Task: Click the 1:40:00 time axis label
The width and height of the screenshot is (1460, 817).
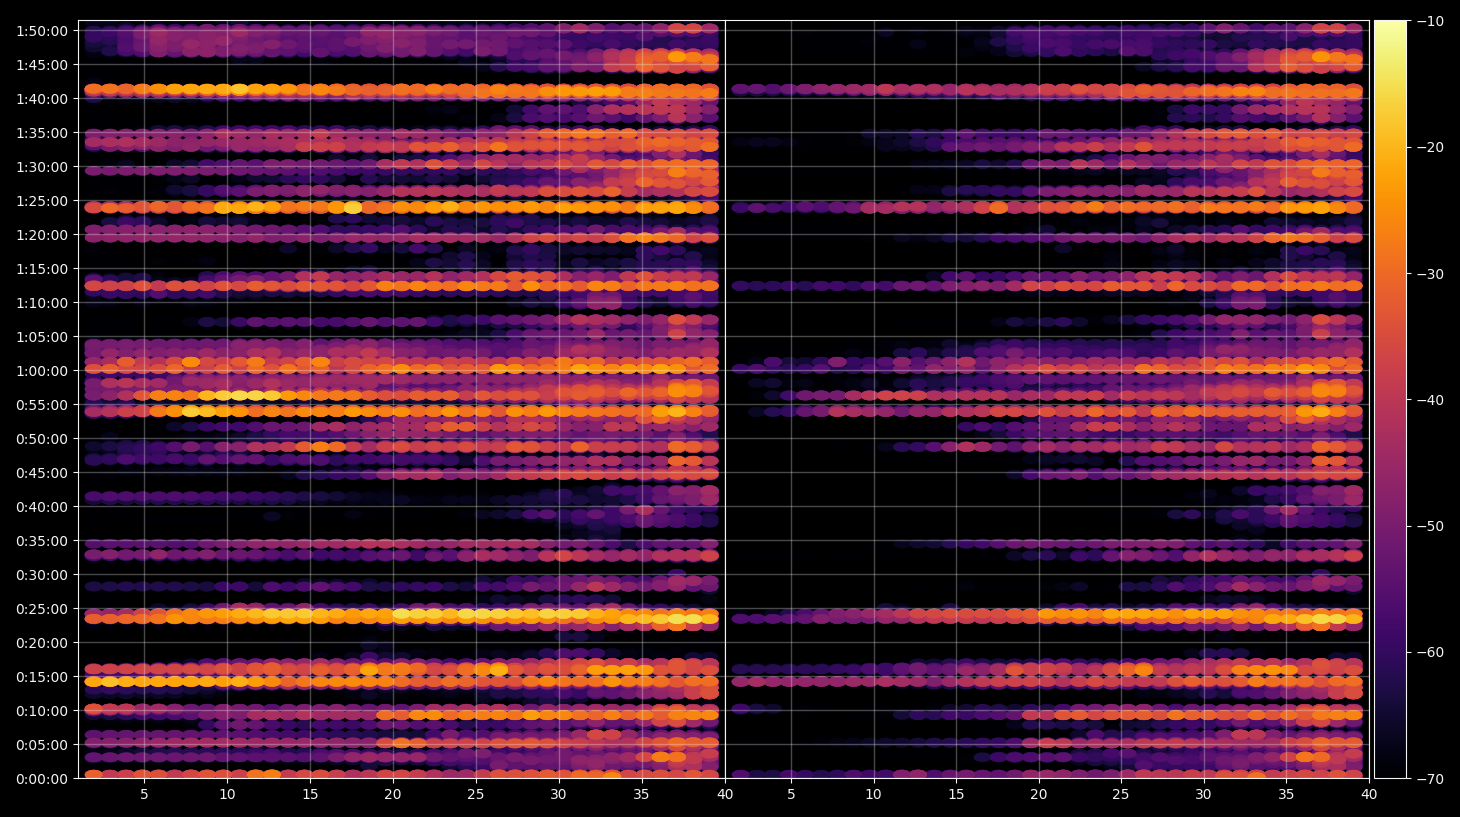Action: coord(42,99)
